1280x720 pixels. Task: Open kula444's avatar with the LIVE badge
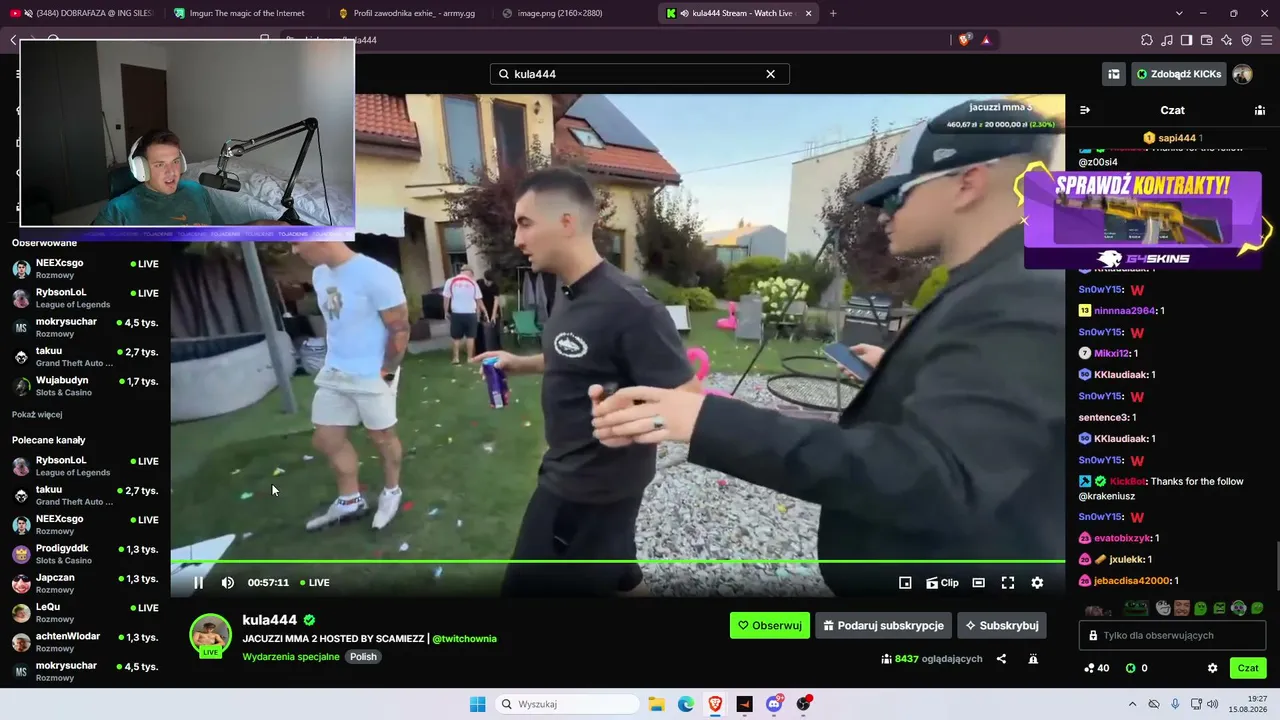click(x=210, y=635)
